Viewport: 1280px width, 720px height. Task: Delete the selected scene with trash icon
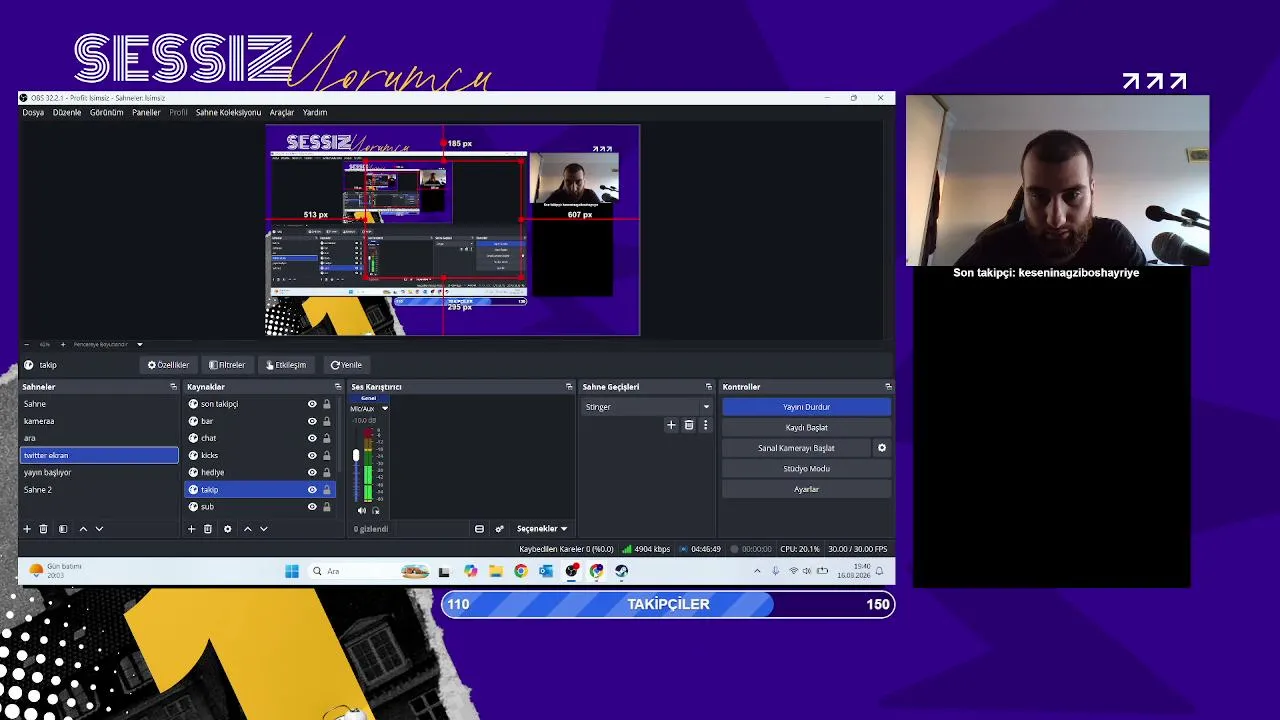[44, 529]
